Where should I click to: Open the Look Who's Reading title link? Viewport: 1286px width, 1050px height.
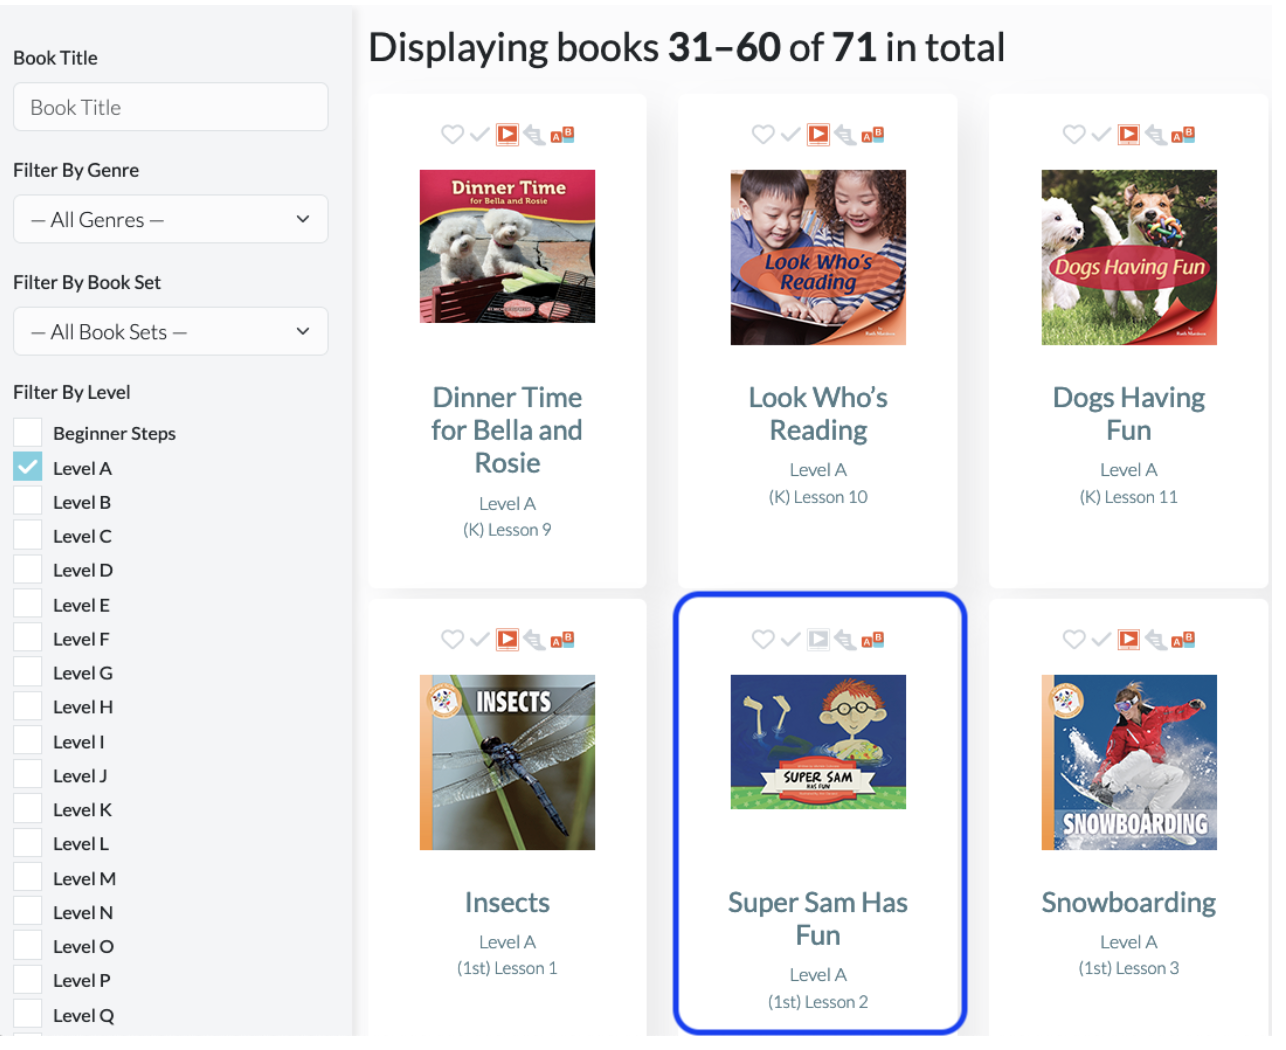click(x=818, y=413)
